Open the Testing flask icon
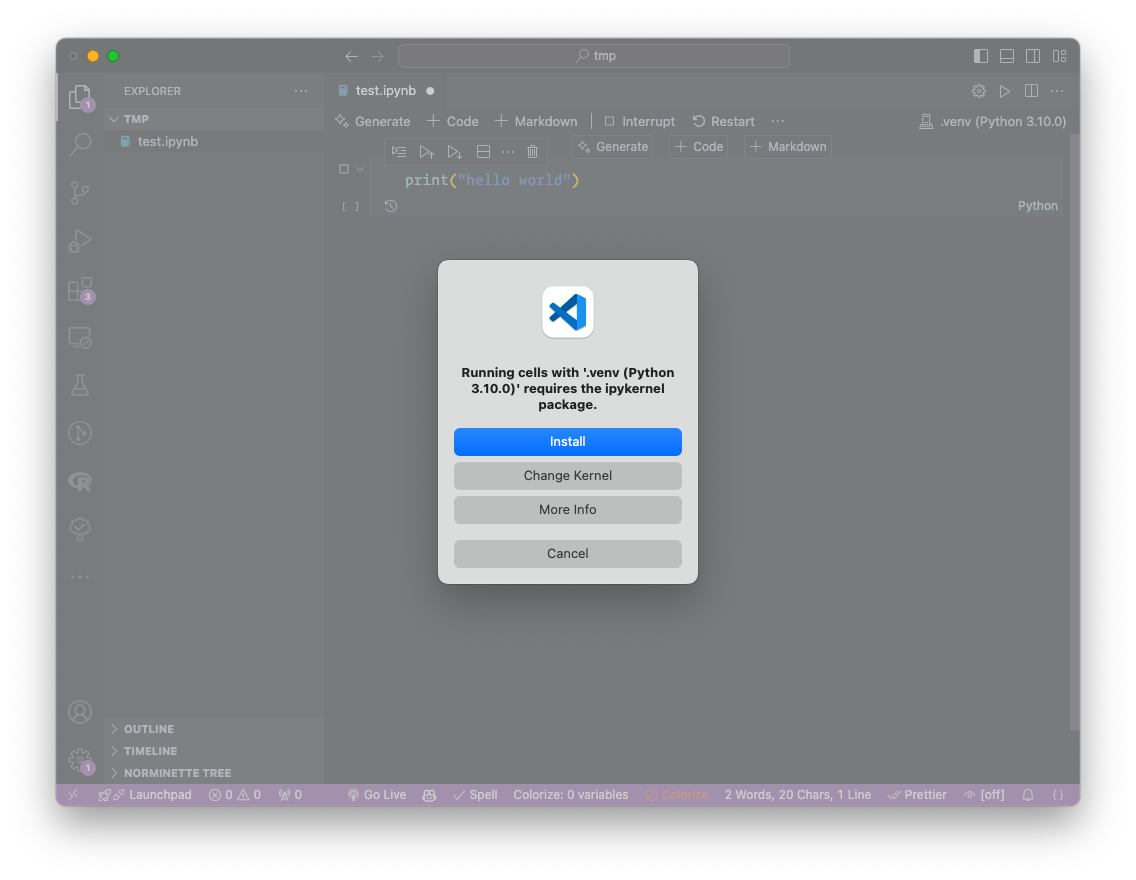This screenshot has width=1136, height=880. (x=80, y=385)
